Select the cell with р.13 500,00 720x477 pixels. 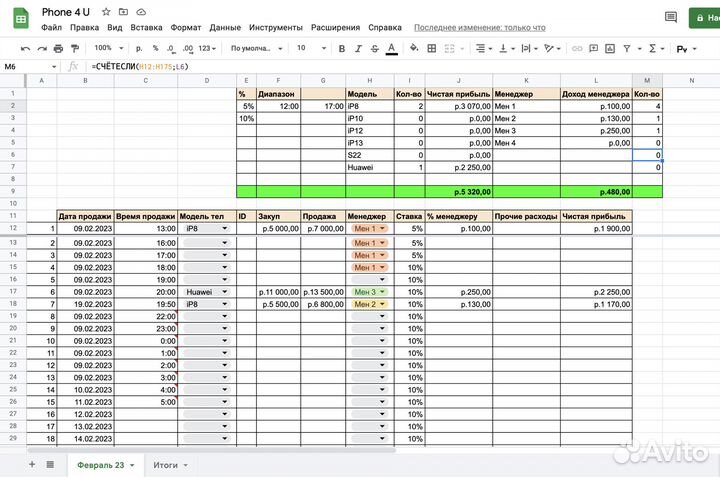point(323,292)
